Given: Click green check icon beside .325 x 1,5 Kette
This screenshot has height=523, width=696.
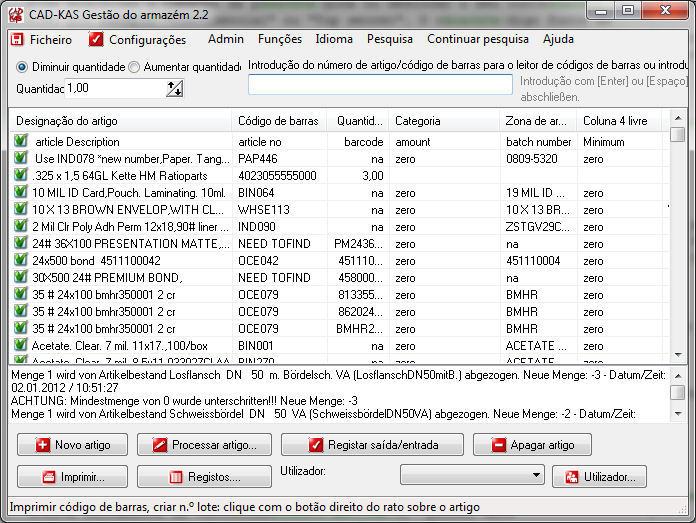Looking at the screenshot, I should click(x=20, y=175).
